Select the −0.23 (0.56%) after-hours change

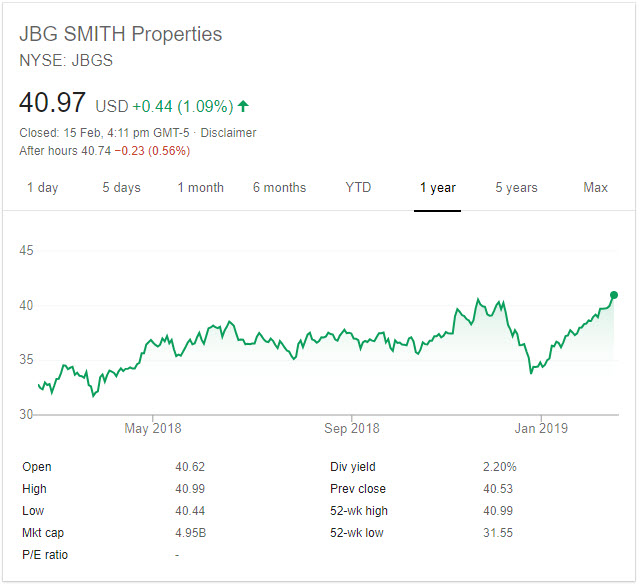(152, 151)
